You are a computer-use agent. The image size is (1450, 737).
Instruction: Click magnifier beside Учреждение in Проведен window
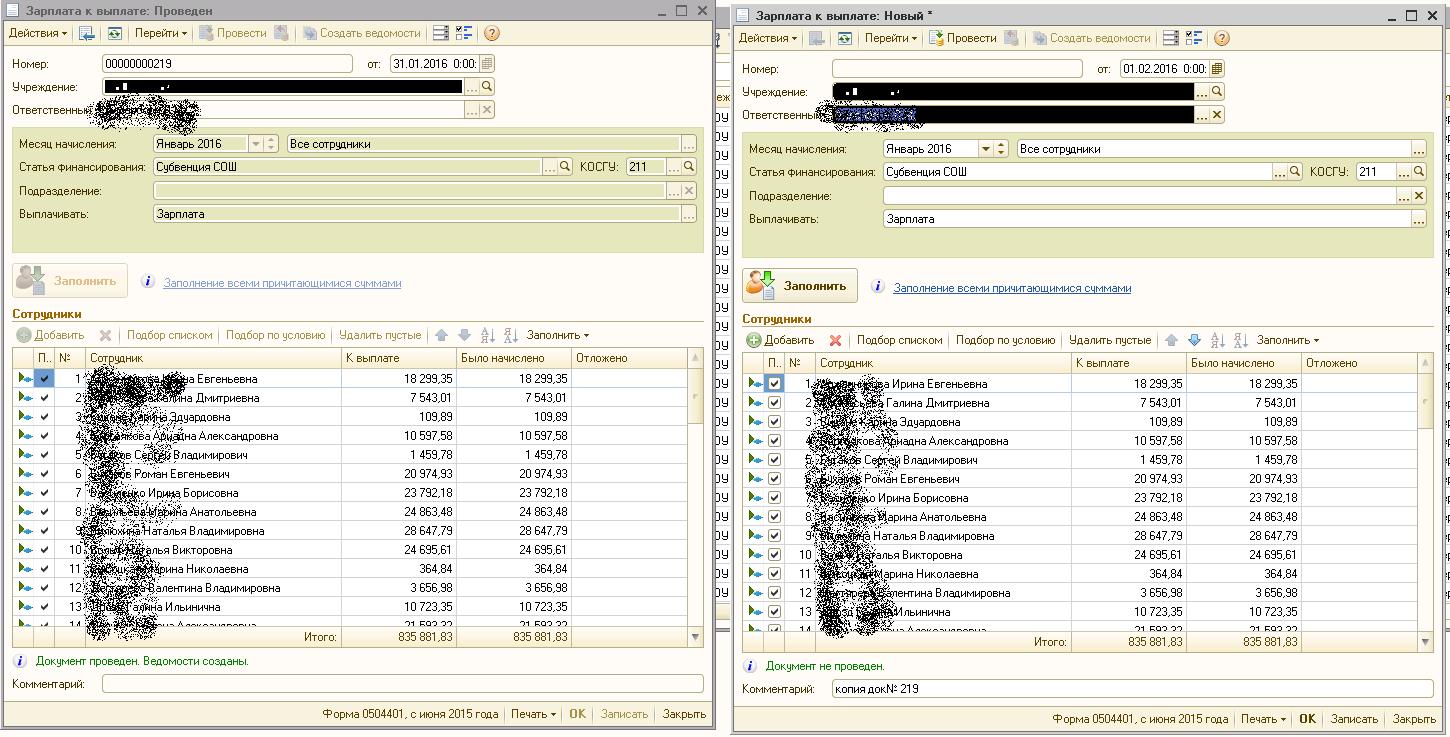(487, 87)
